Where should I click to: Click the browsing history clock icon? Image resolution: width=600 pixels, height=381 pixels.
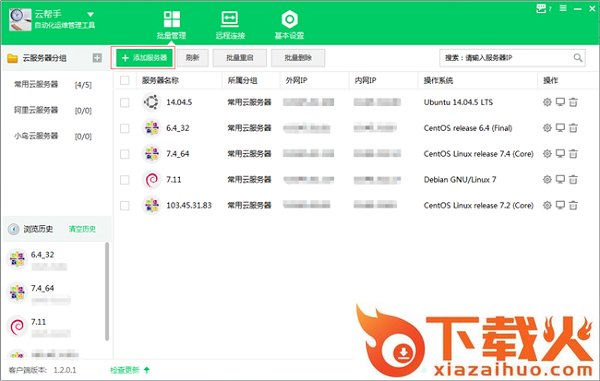point(14,229)
